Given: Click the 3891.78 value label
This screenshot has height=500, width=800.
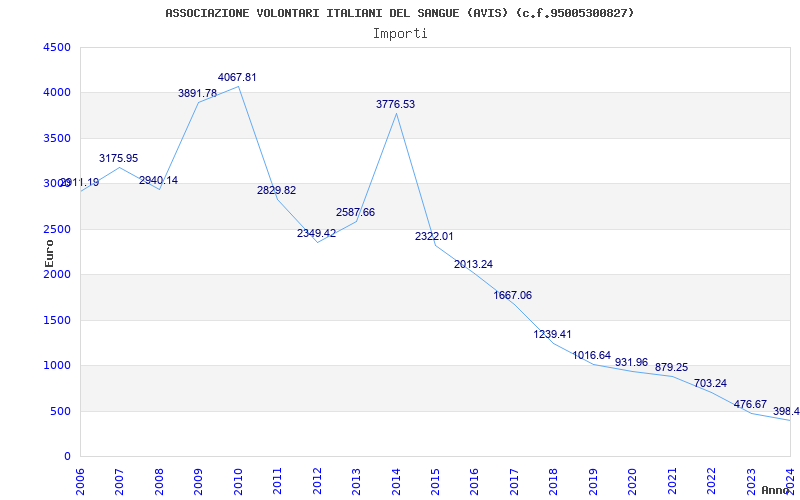Looking at the screenshot, I should (197, 93).
